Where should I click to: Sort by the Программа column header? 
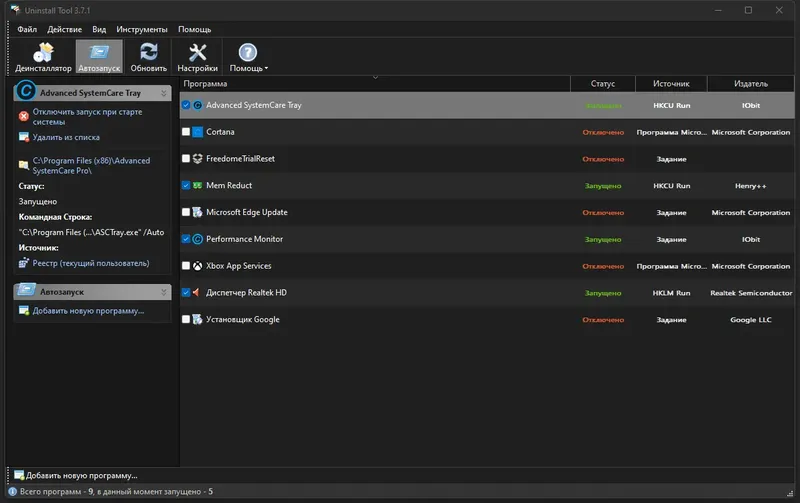pyautogui.click(x=374, y=84)
